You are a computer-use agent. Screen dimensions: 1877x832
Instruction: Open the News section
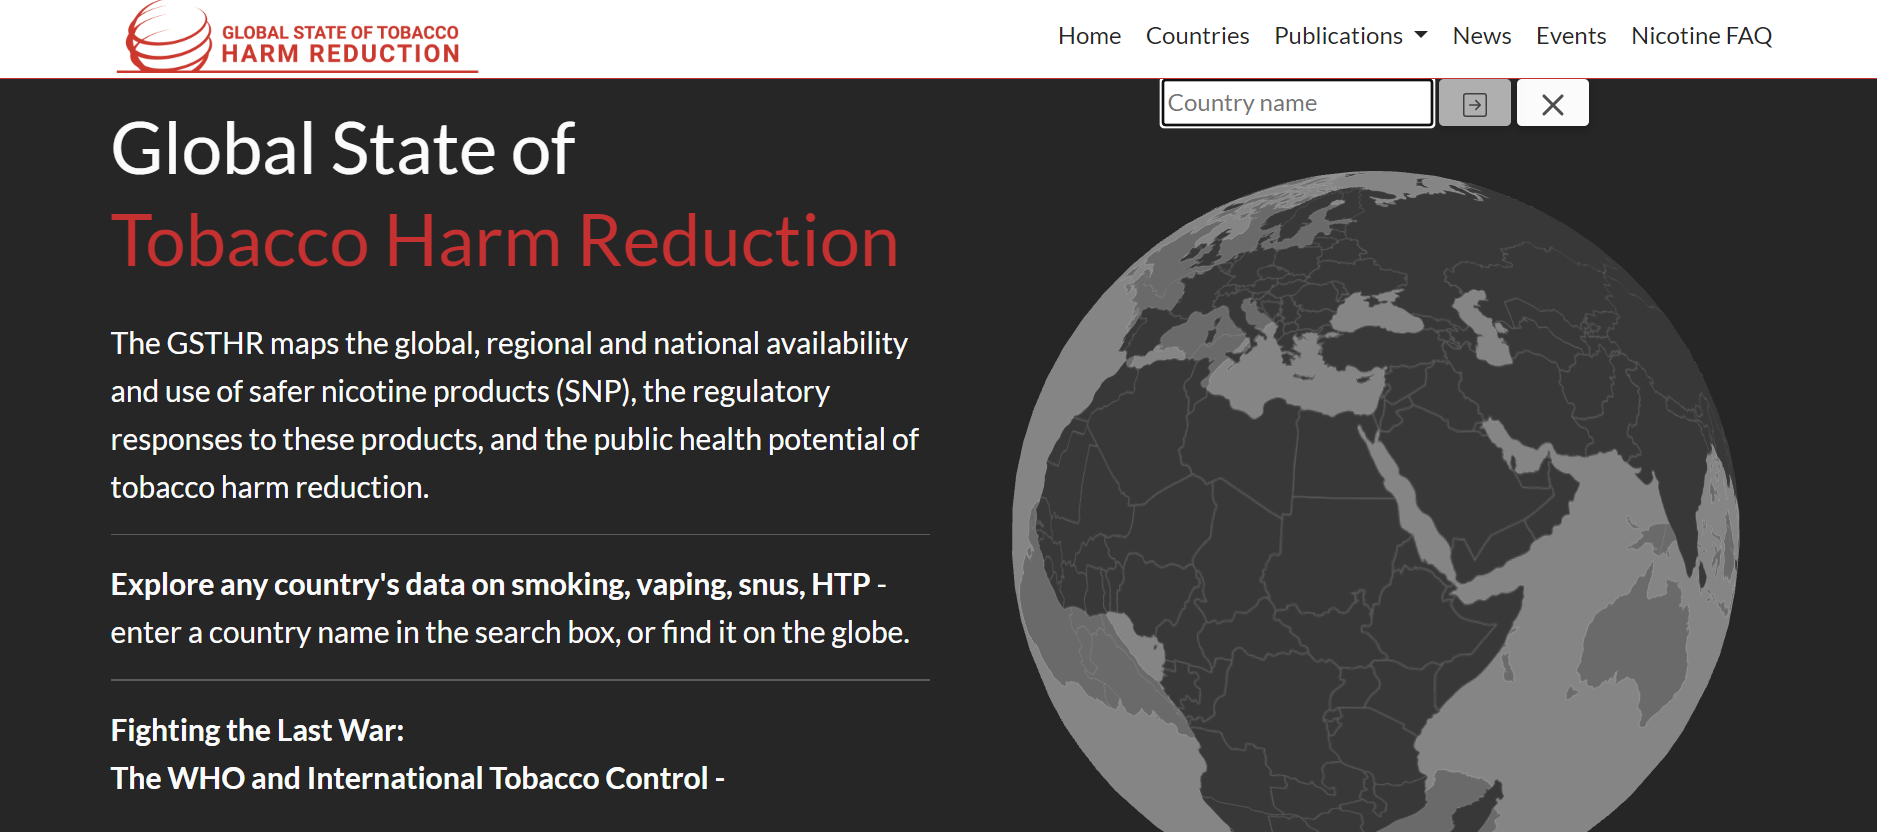pos(1481,36)
